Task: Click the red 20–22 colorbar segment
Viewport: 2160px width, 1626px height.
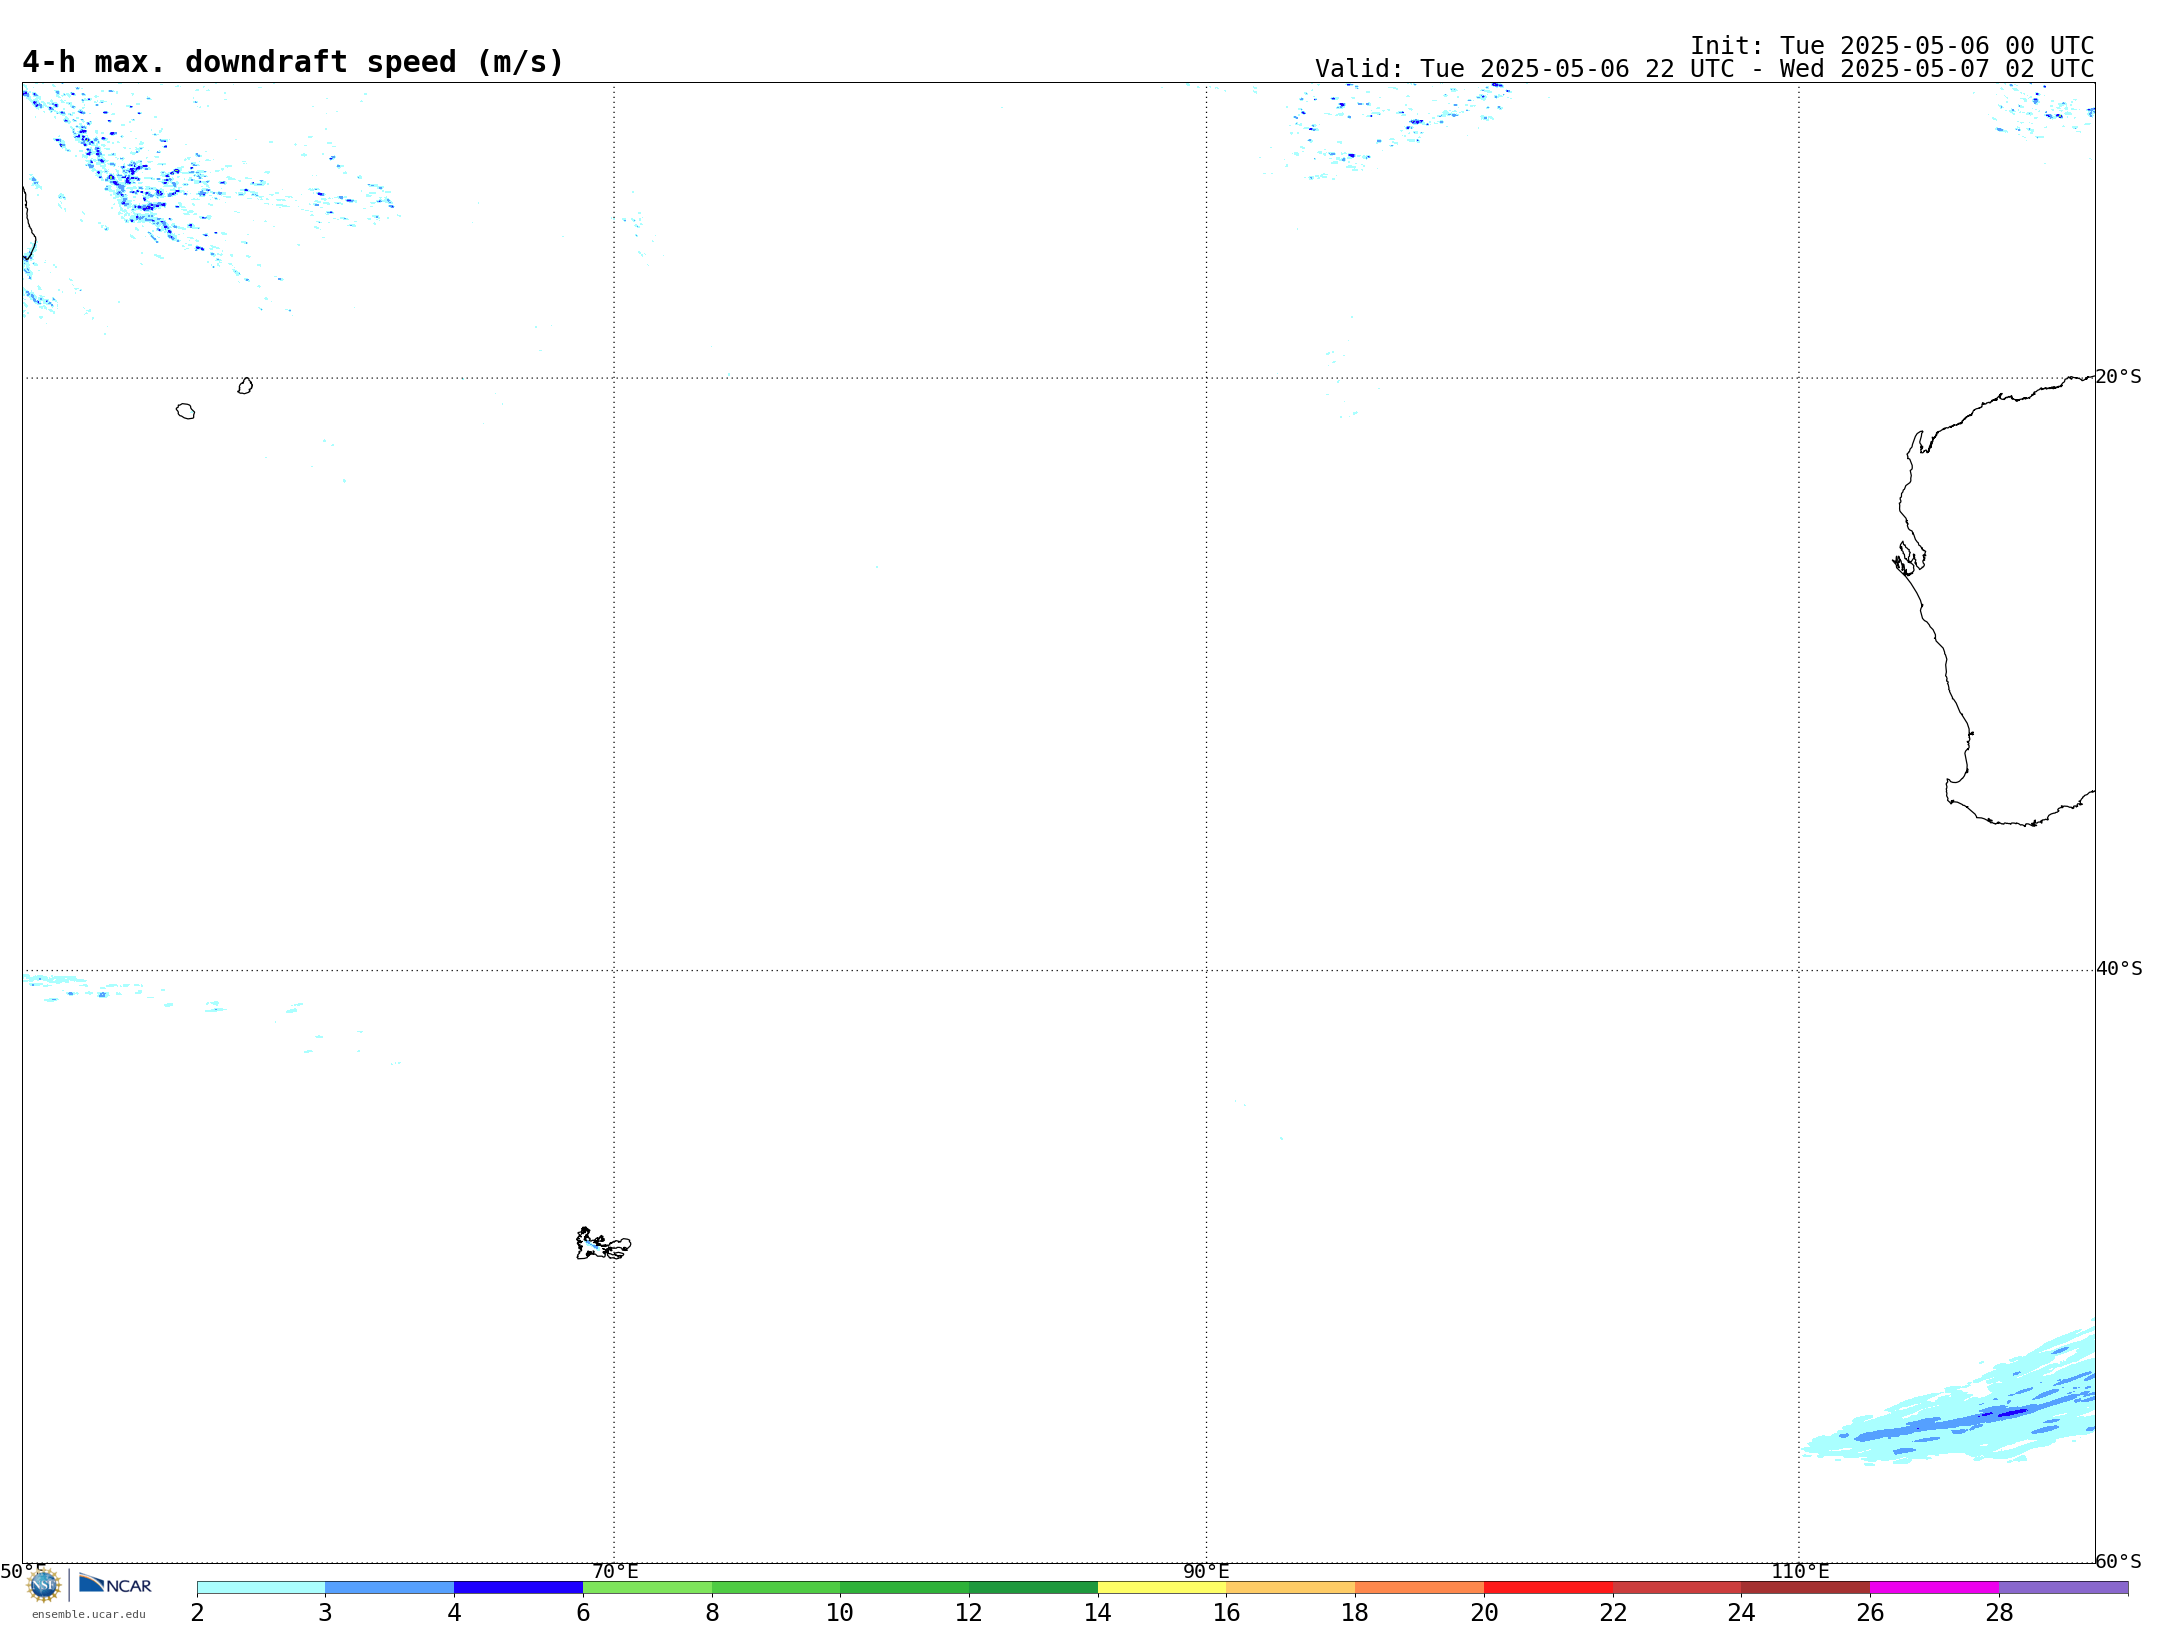Action: 1549,1588
